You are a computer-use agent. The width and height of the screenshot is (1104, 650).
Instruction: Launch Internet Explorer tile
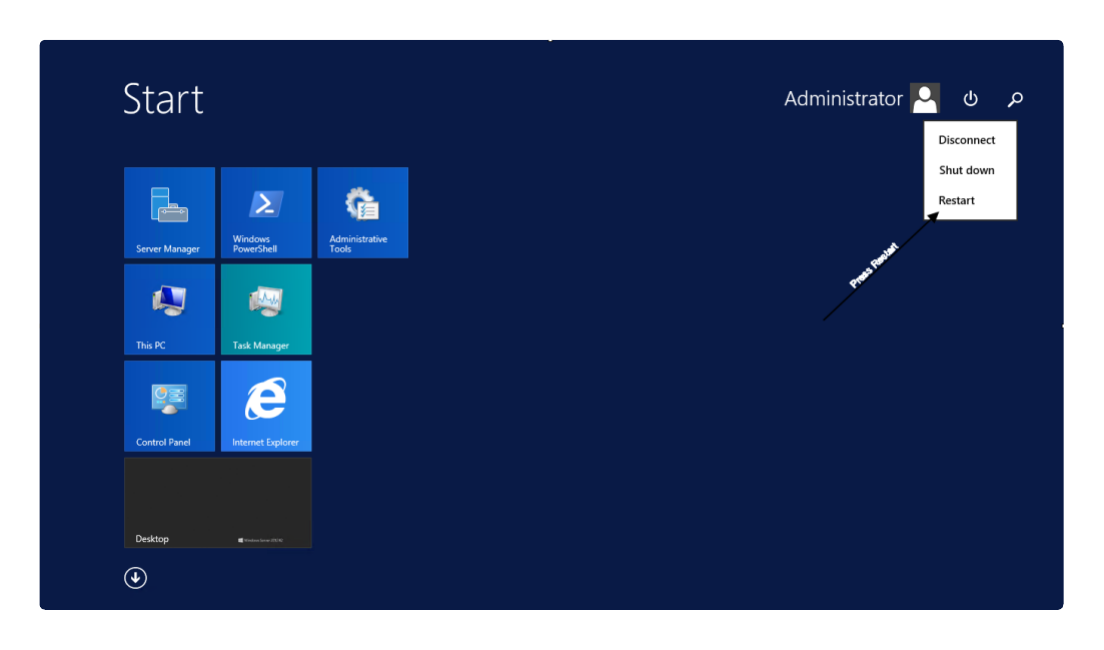pyautogui.click(x=266, y=406)
